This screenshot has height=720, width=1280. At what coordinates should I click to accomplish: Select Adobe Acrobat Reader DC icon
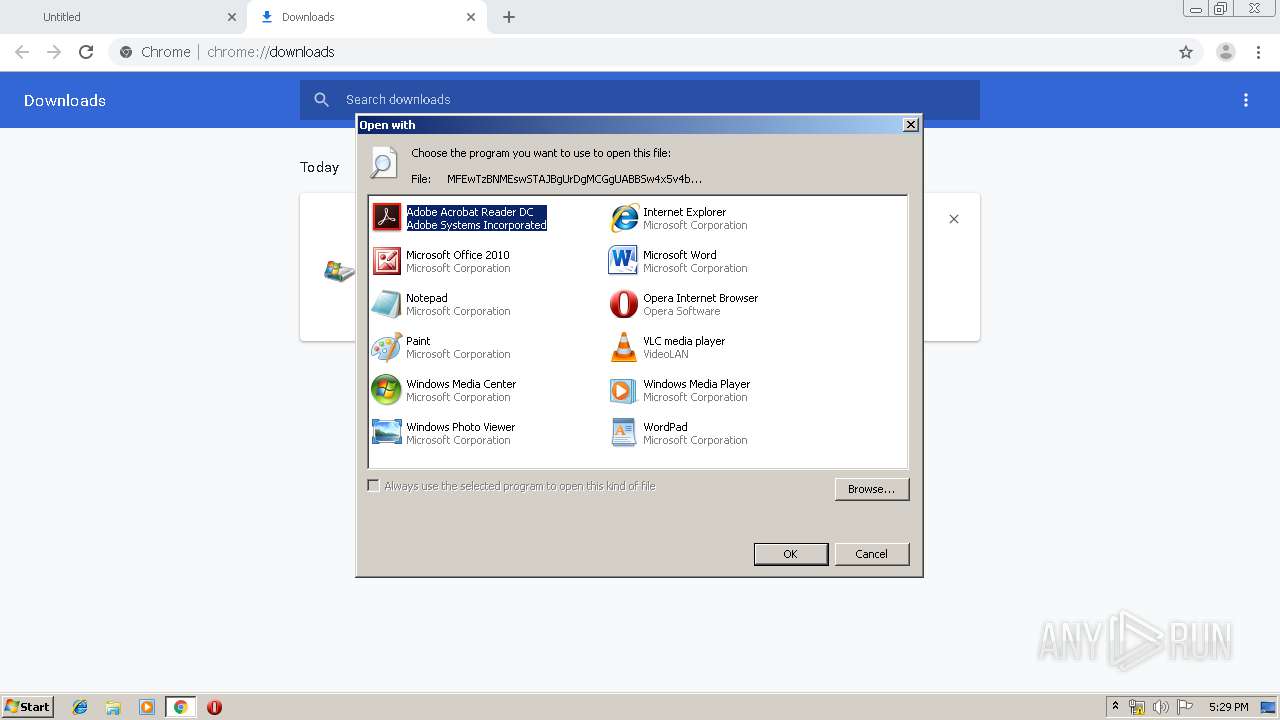(x=386, y=217)
